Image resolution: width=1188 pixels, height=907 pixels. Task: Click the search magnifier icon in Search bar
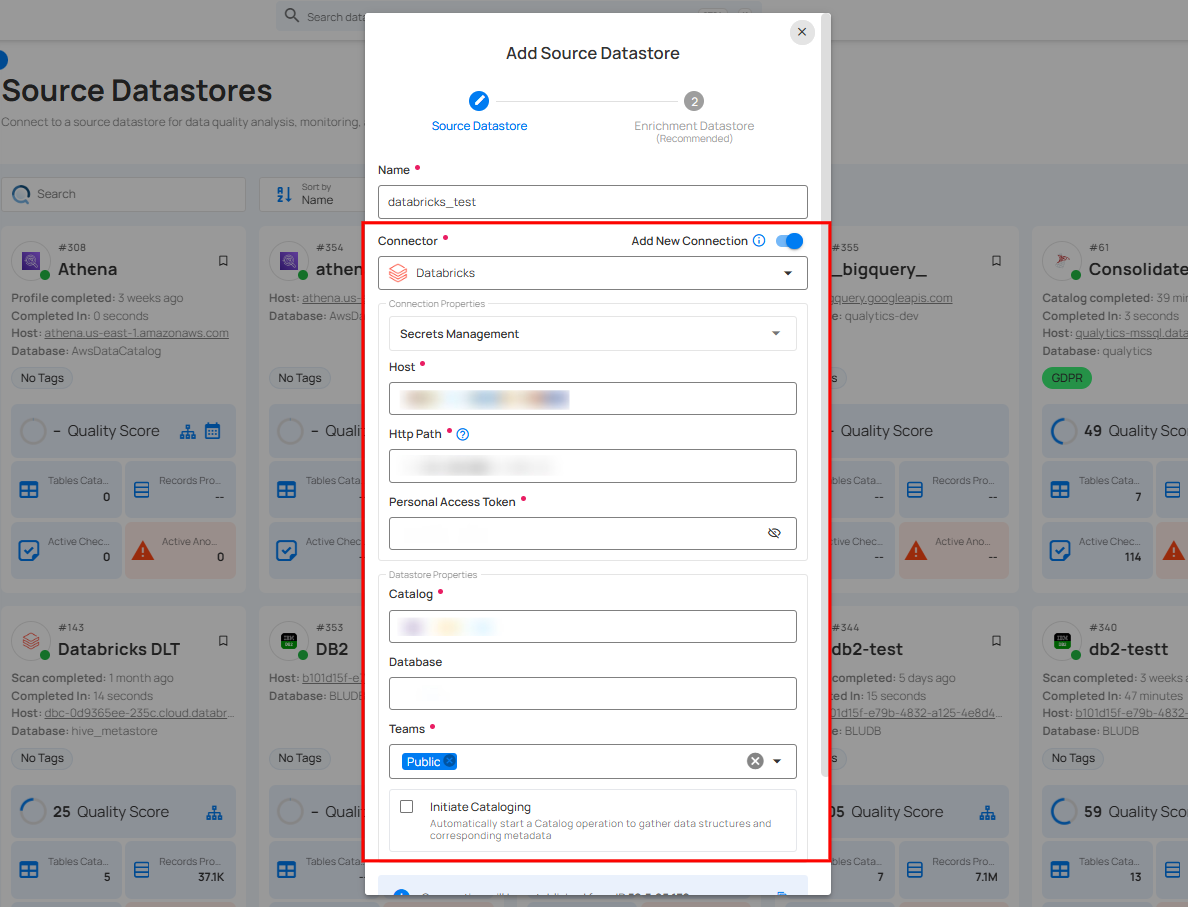[21, 194]
